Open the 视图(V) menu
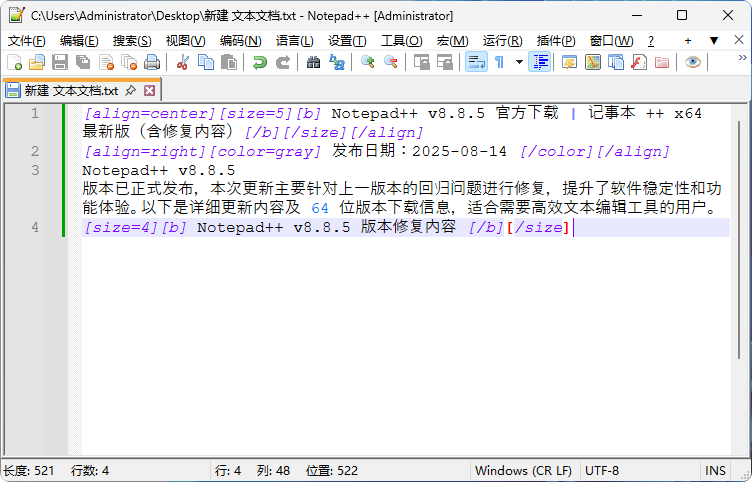This screenshot has height=482, width=752. [x=185, y=41]
